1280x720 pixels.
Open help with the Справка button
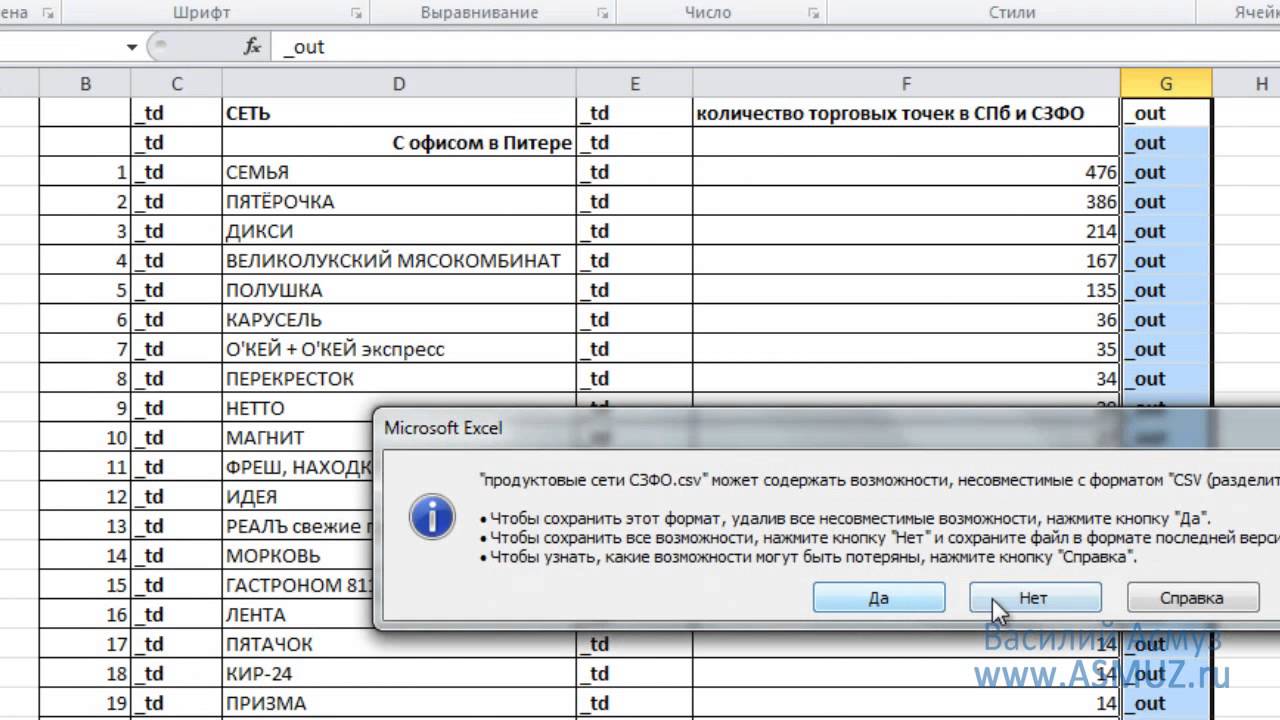point(1191,598)
